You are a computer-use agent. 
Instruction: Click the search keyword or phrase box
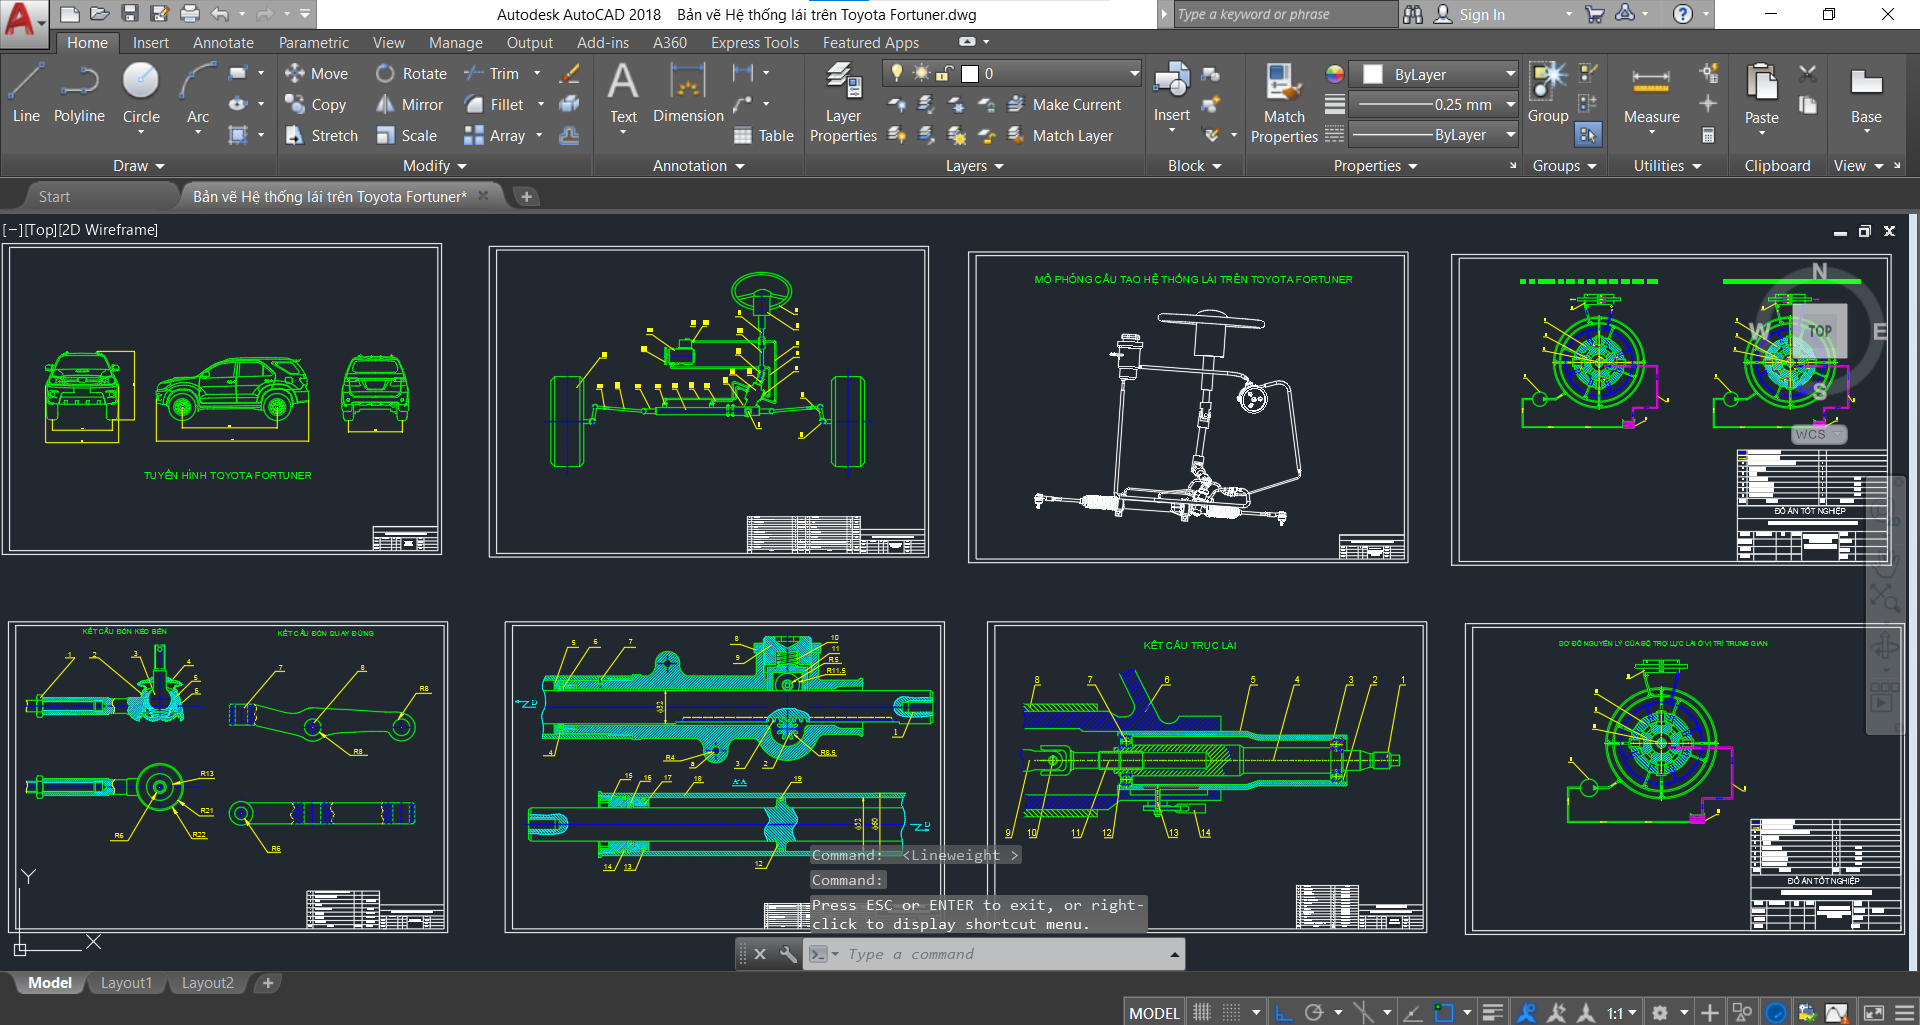click(1284, 14)
